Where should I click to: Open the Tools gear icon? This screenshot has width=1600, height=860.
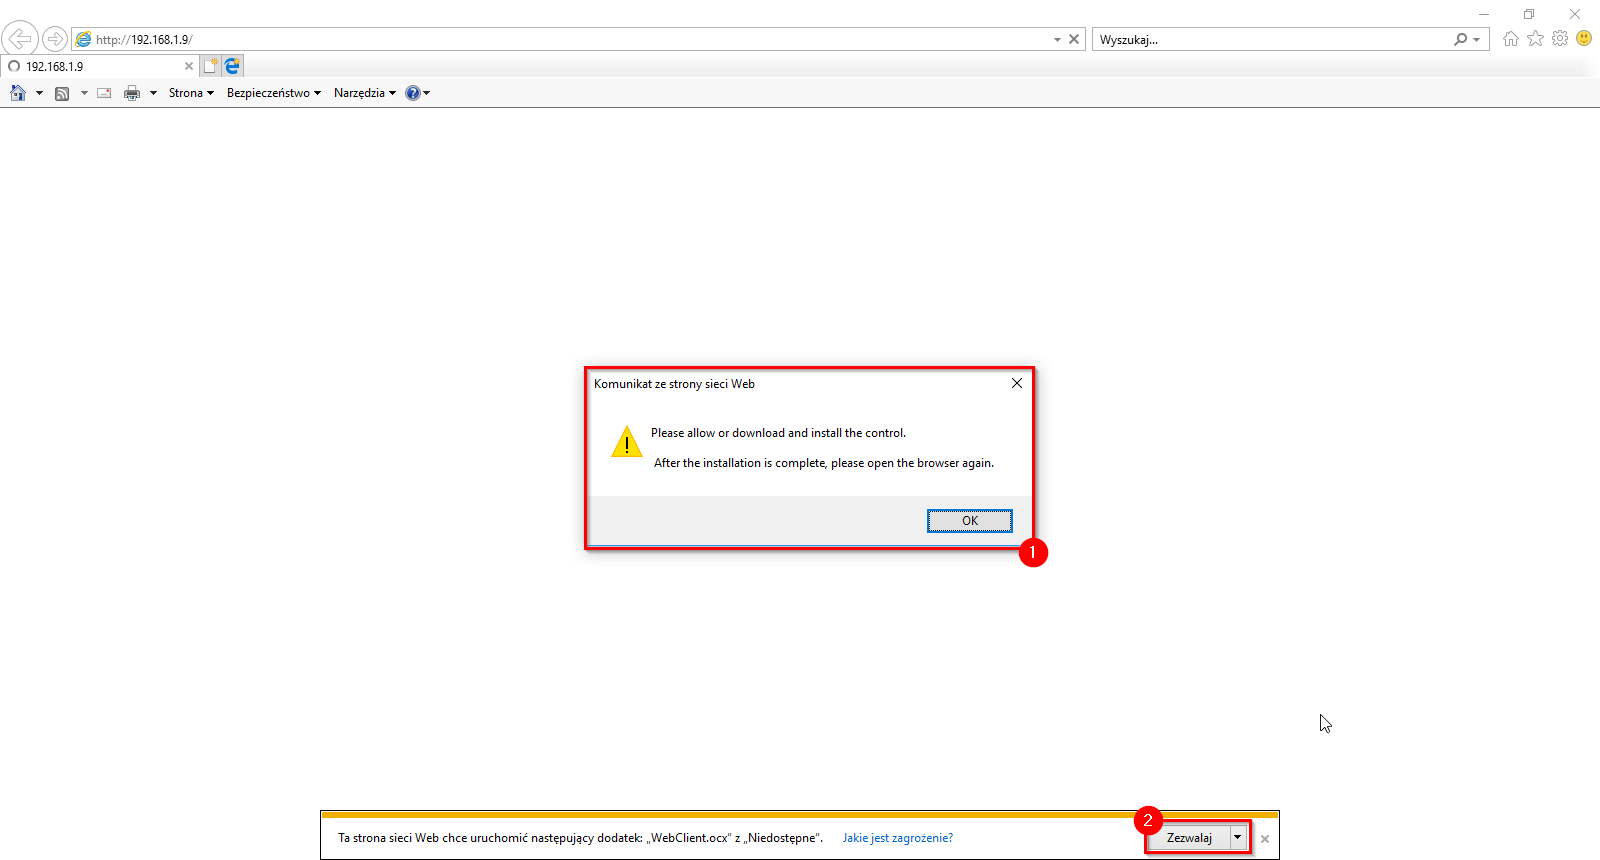point(1560,38)
